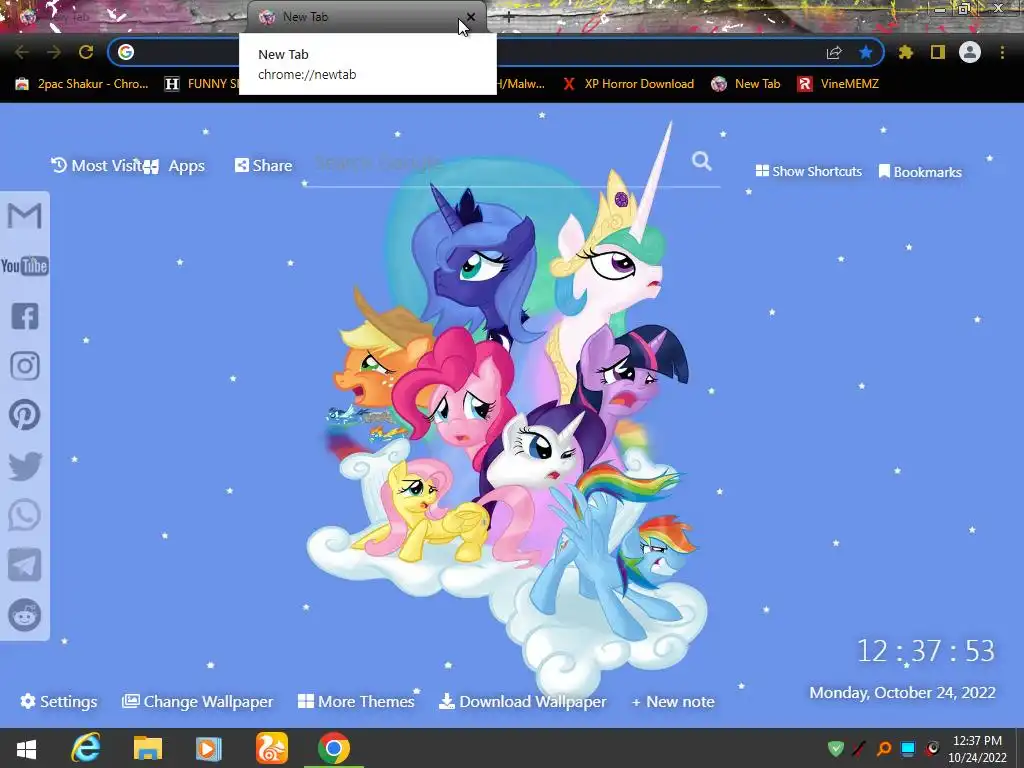Close the active New Tab tab
The width and height of the screenshot is (1024, 768).
point(471,17)
